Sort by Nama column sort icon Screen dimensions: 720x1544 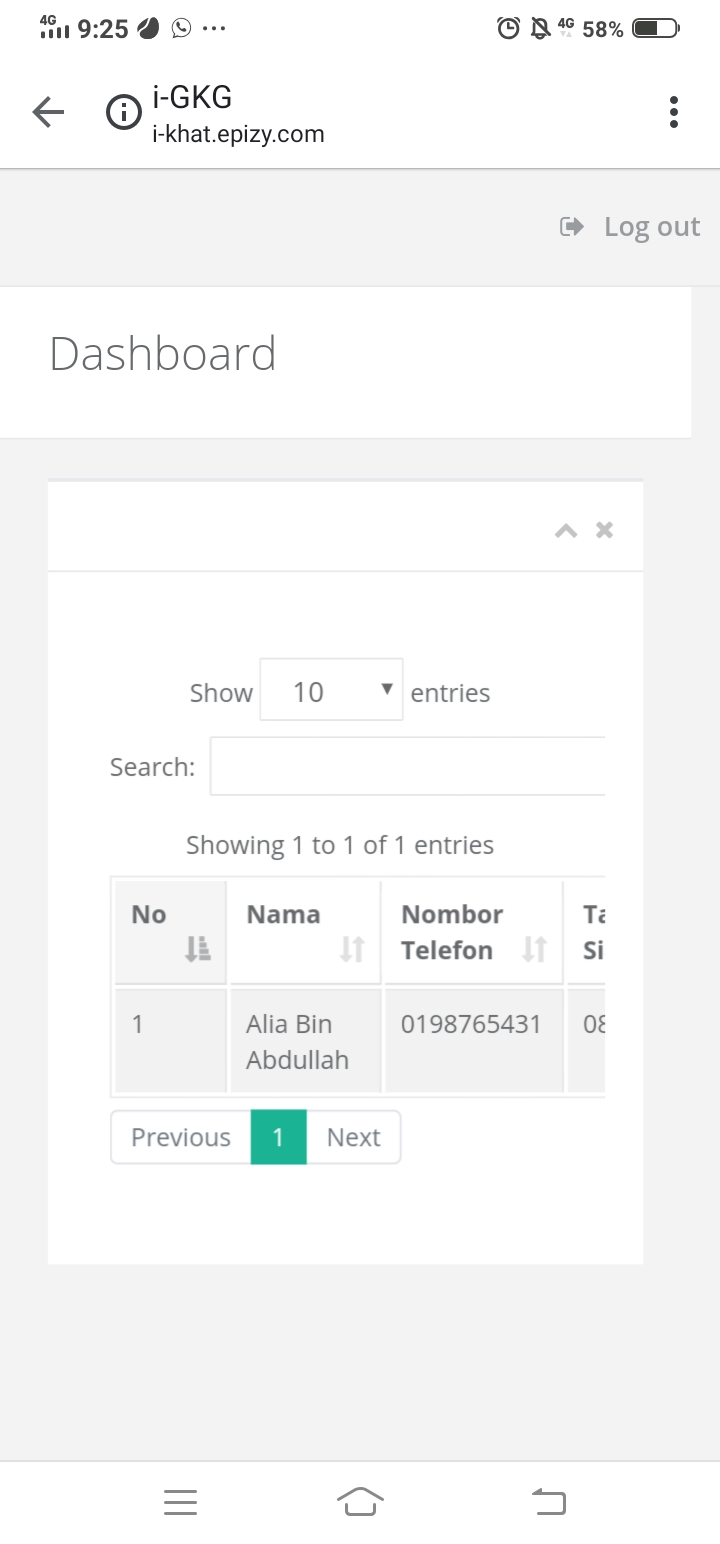click(352, 949)
